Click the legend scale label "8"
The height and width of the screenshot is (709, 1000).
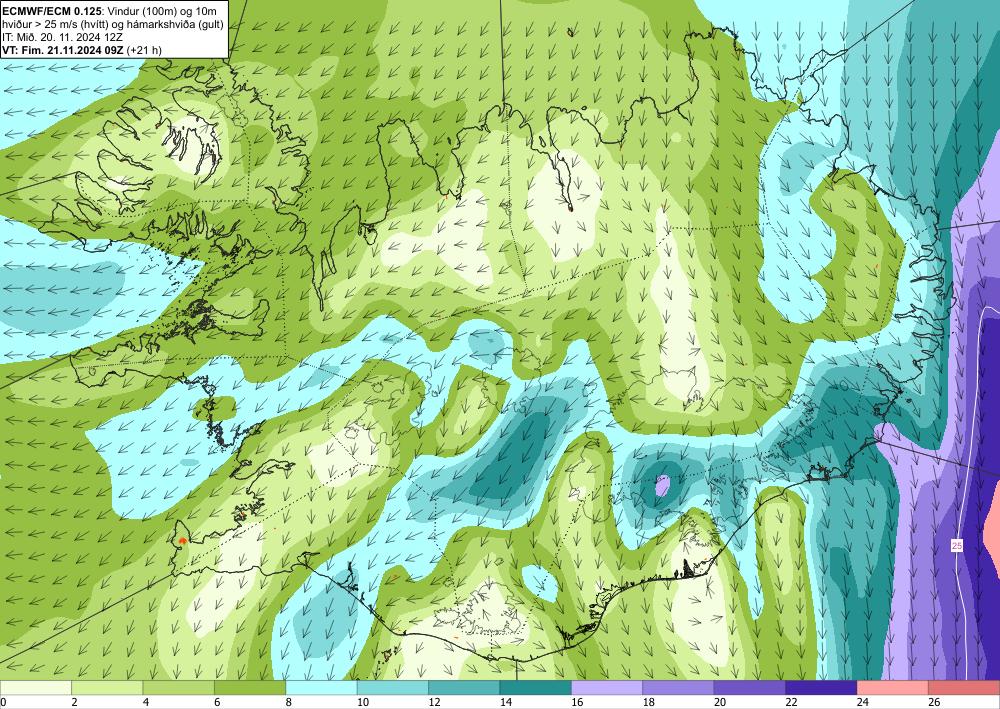288,702
